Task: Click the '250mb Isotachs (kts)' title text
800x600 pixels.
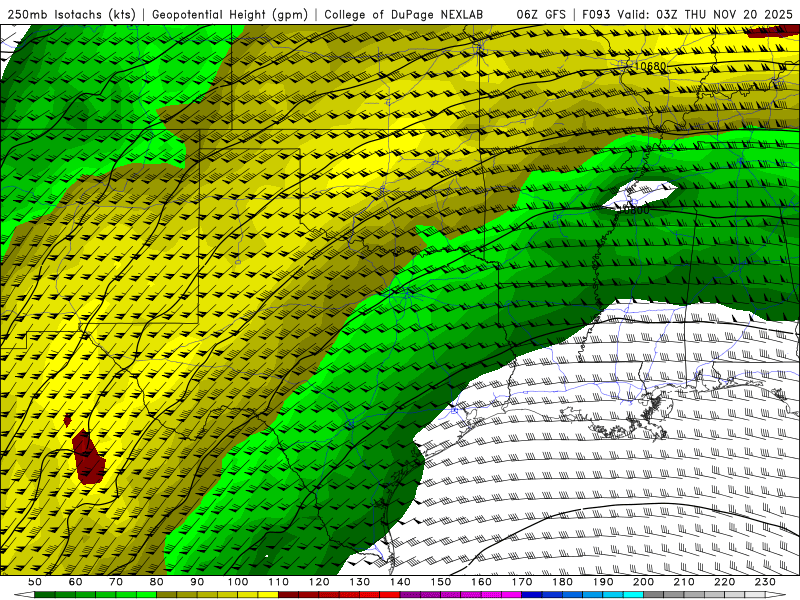Action: (71, 15)
